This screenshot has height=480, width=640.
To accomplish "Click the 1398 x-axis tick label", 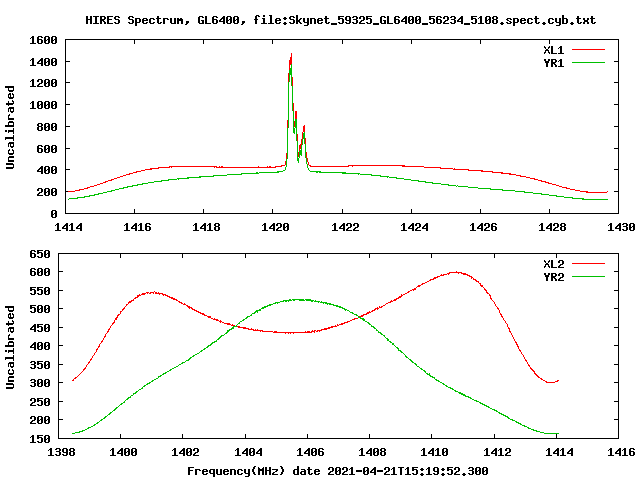I will (x=62, y=452).
